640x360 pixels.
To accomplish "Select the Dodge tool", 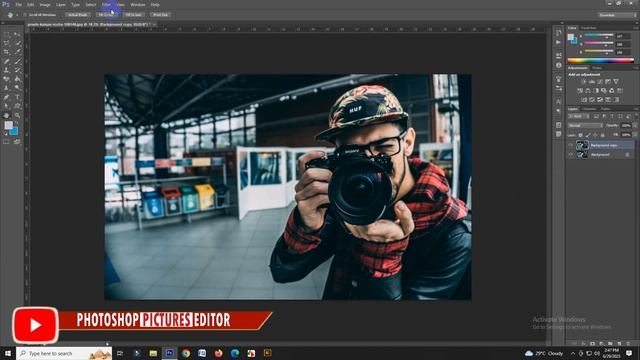I will [17, 88].
